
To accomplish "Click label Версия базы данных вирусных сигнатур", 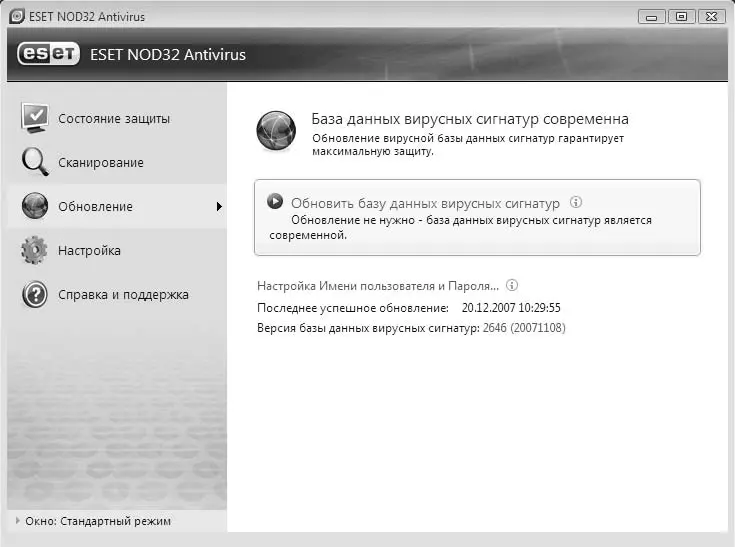I will (368, 328).
